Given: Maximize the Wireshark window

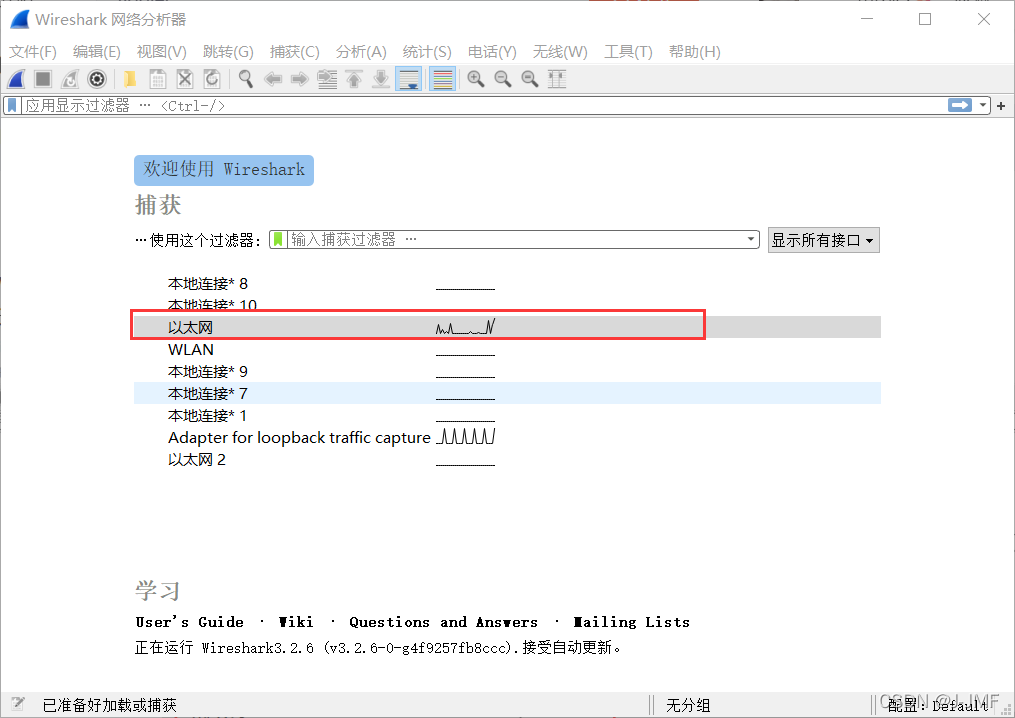Looking at the screenshot, I should [925, 19].
